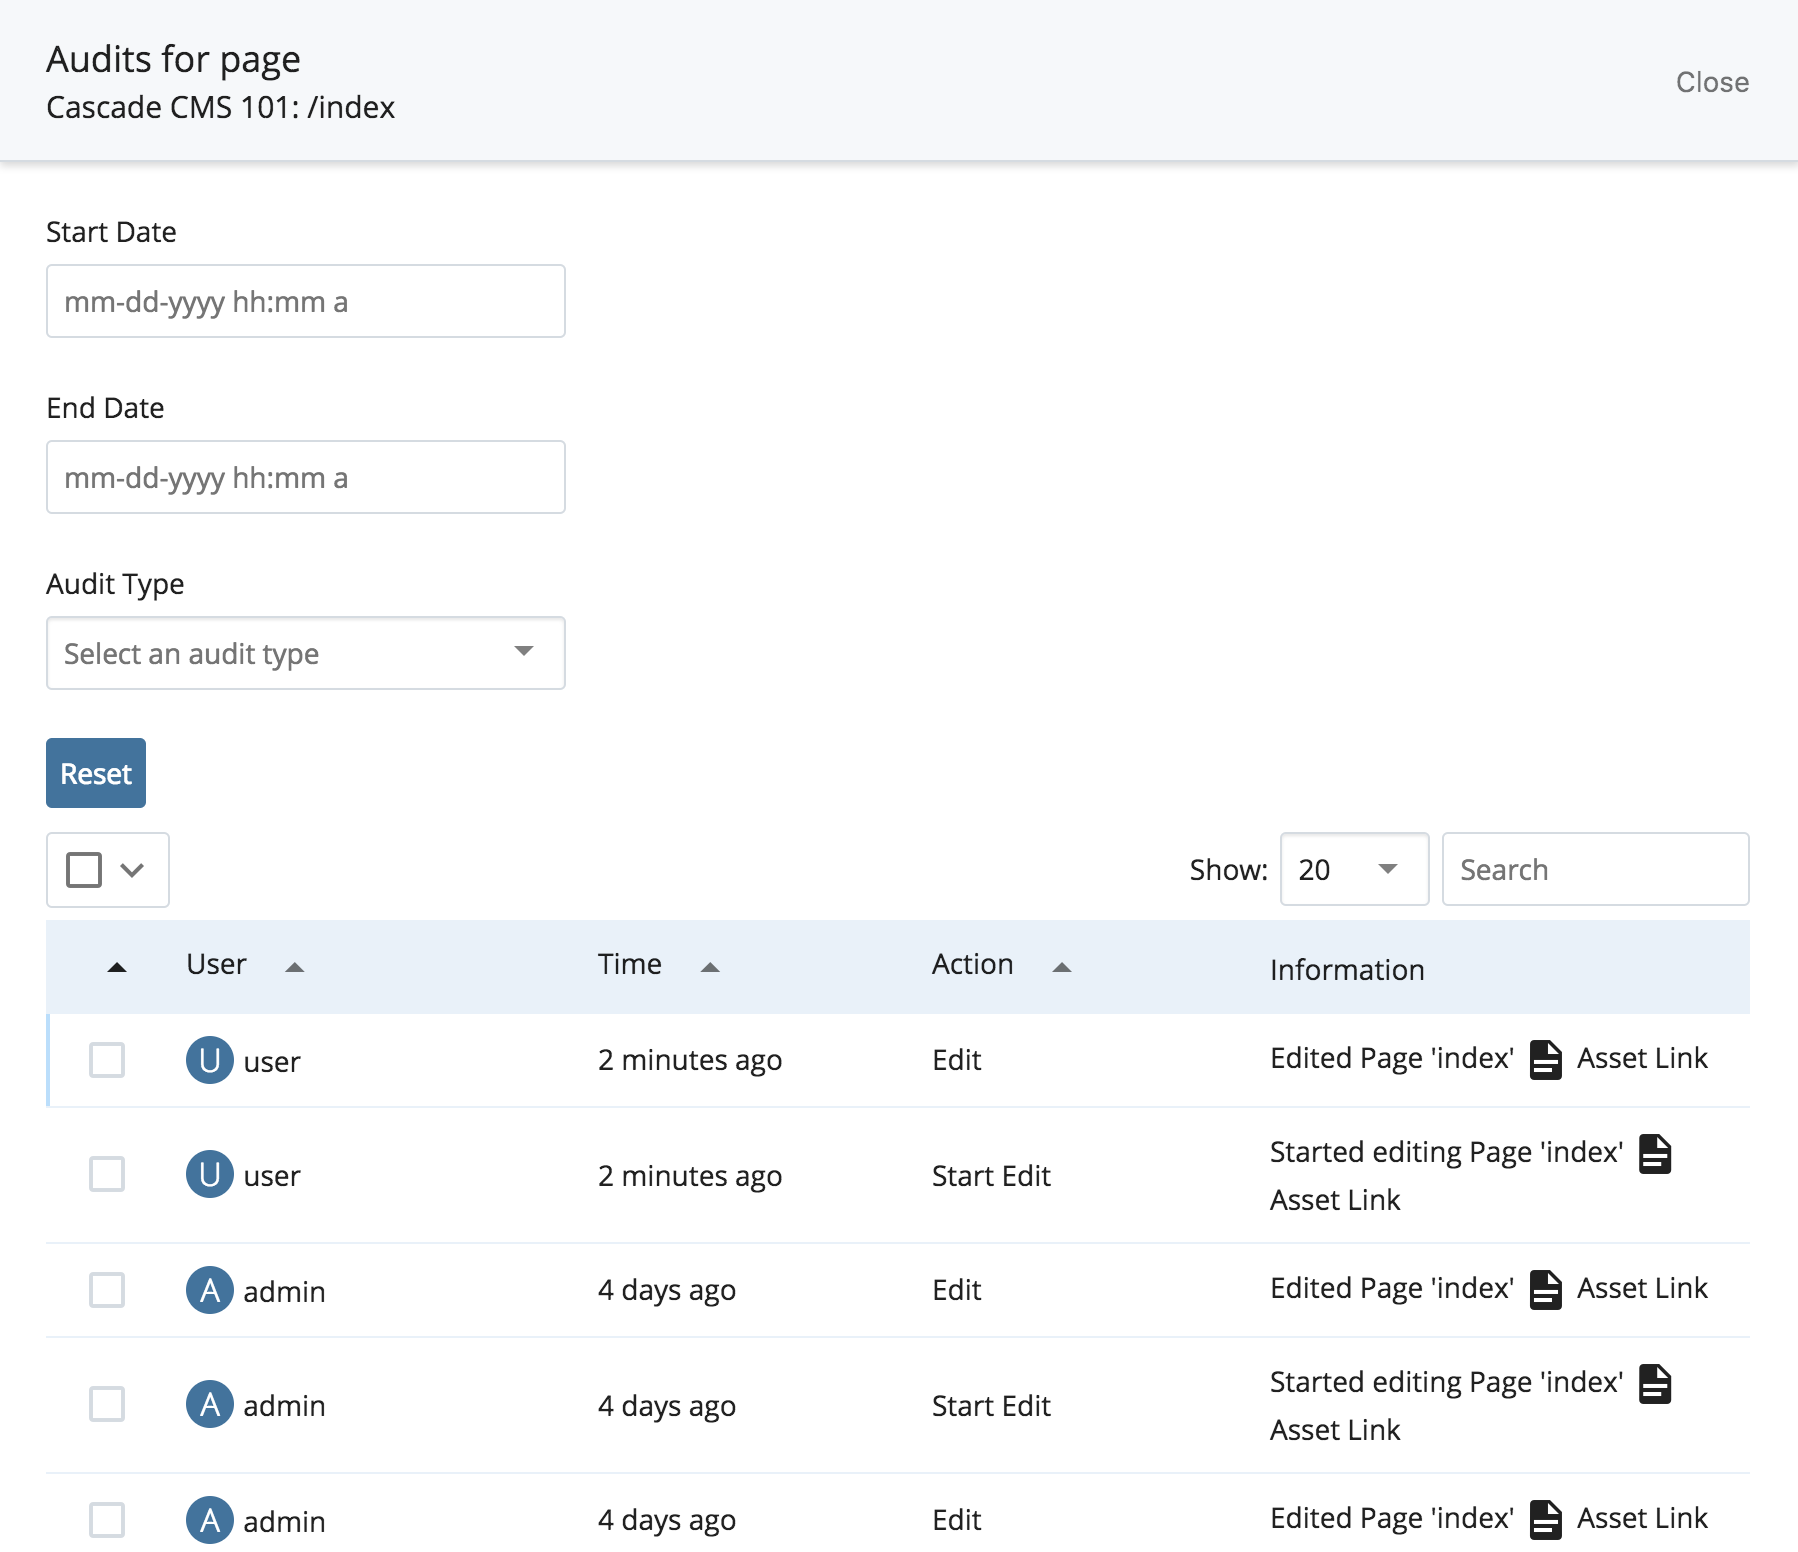Tick the checkbox next to the admin Edit entry
This screenshot has height=1552, width=1798.
pos(107,1290)
